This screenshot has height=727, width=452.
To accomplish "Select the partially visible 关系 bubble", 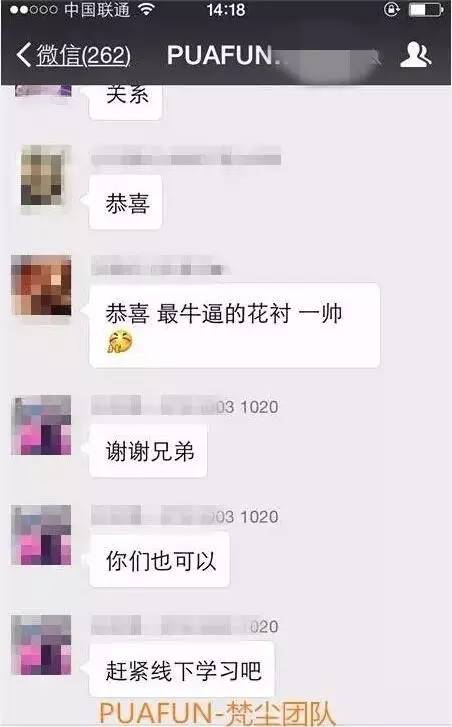I will (125, 102).
